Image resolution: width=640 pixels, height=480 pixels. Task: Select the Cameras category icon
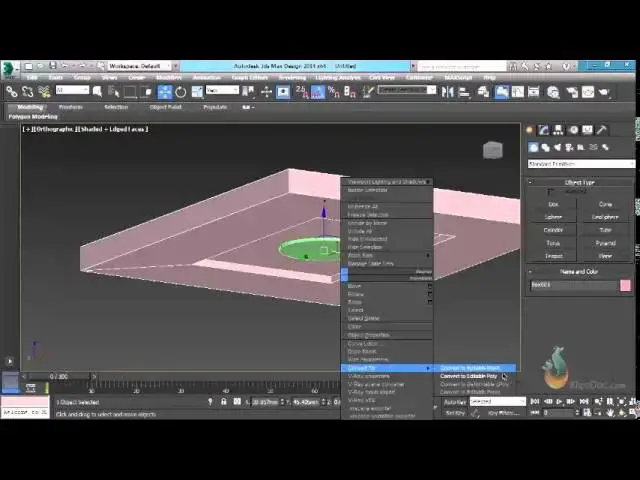[569, 147]
